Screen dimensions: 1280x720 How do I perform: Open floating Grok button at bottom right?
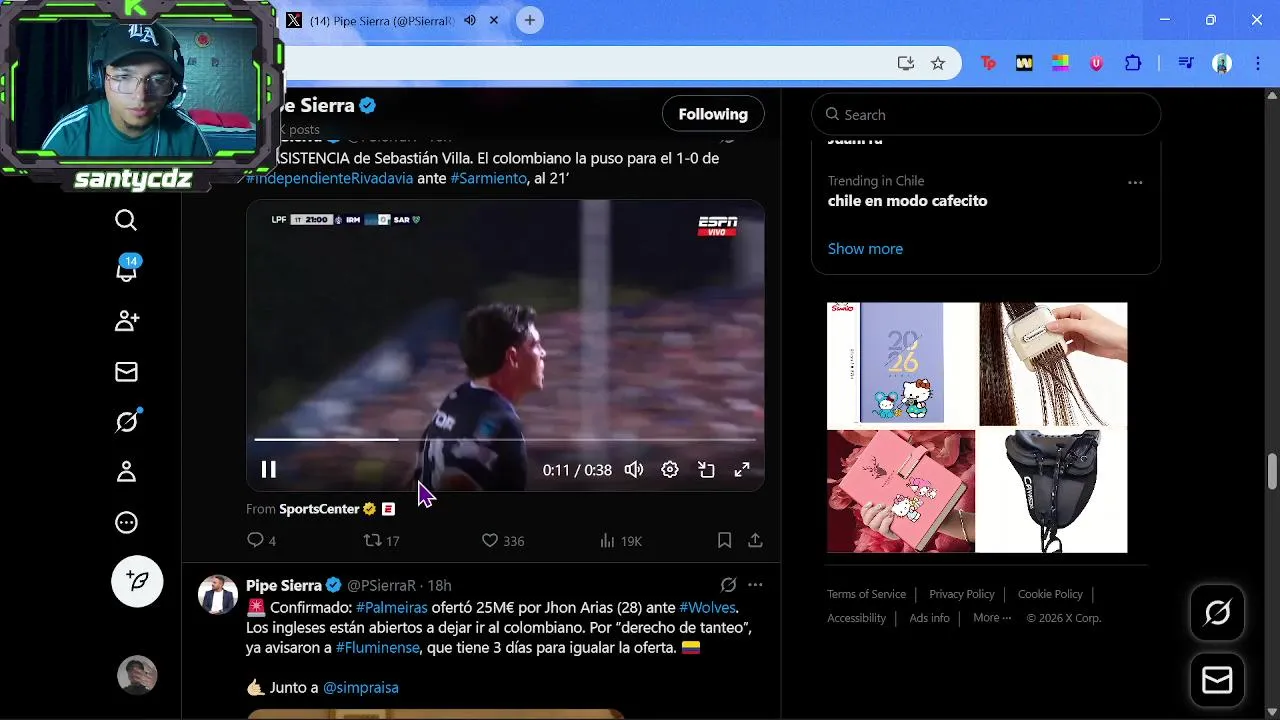[x=1217, y=612]
